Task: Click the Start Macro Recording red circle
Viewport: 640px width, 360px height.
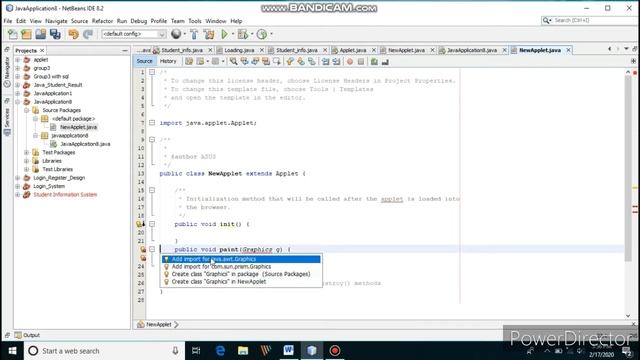Action: click(350, 62)
